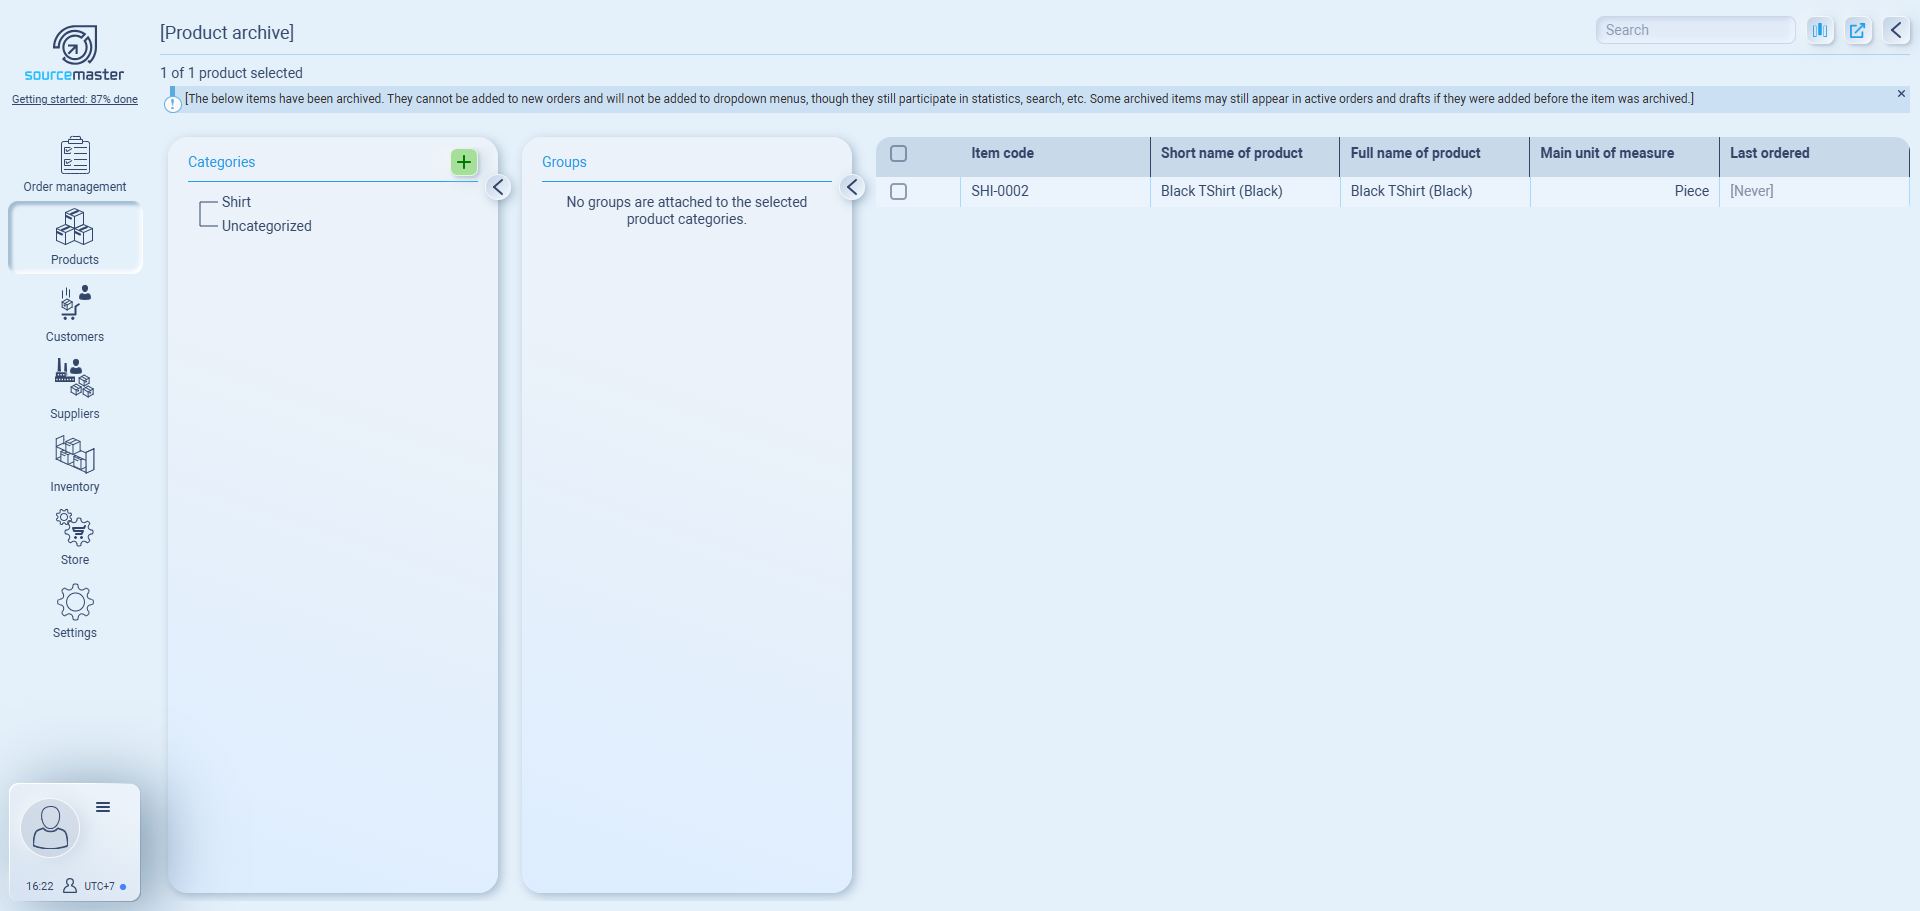The height and width of the screenshot is (911, 1920).
Task: Collapse the Categories panel
Action: pos(498,187)
